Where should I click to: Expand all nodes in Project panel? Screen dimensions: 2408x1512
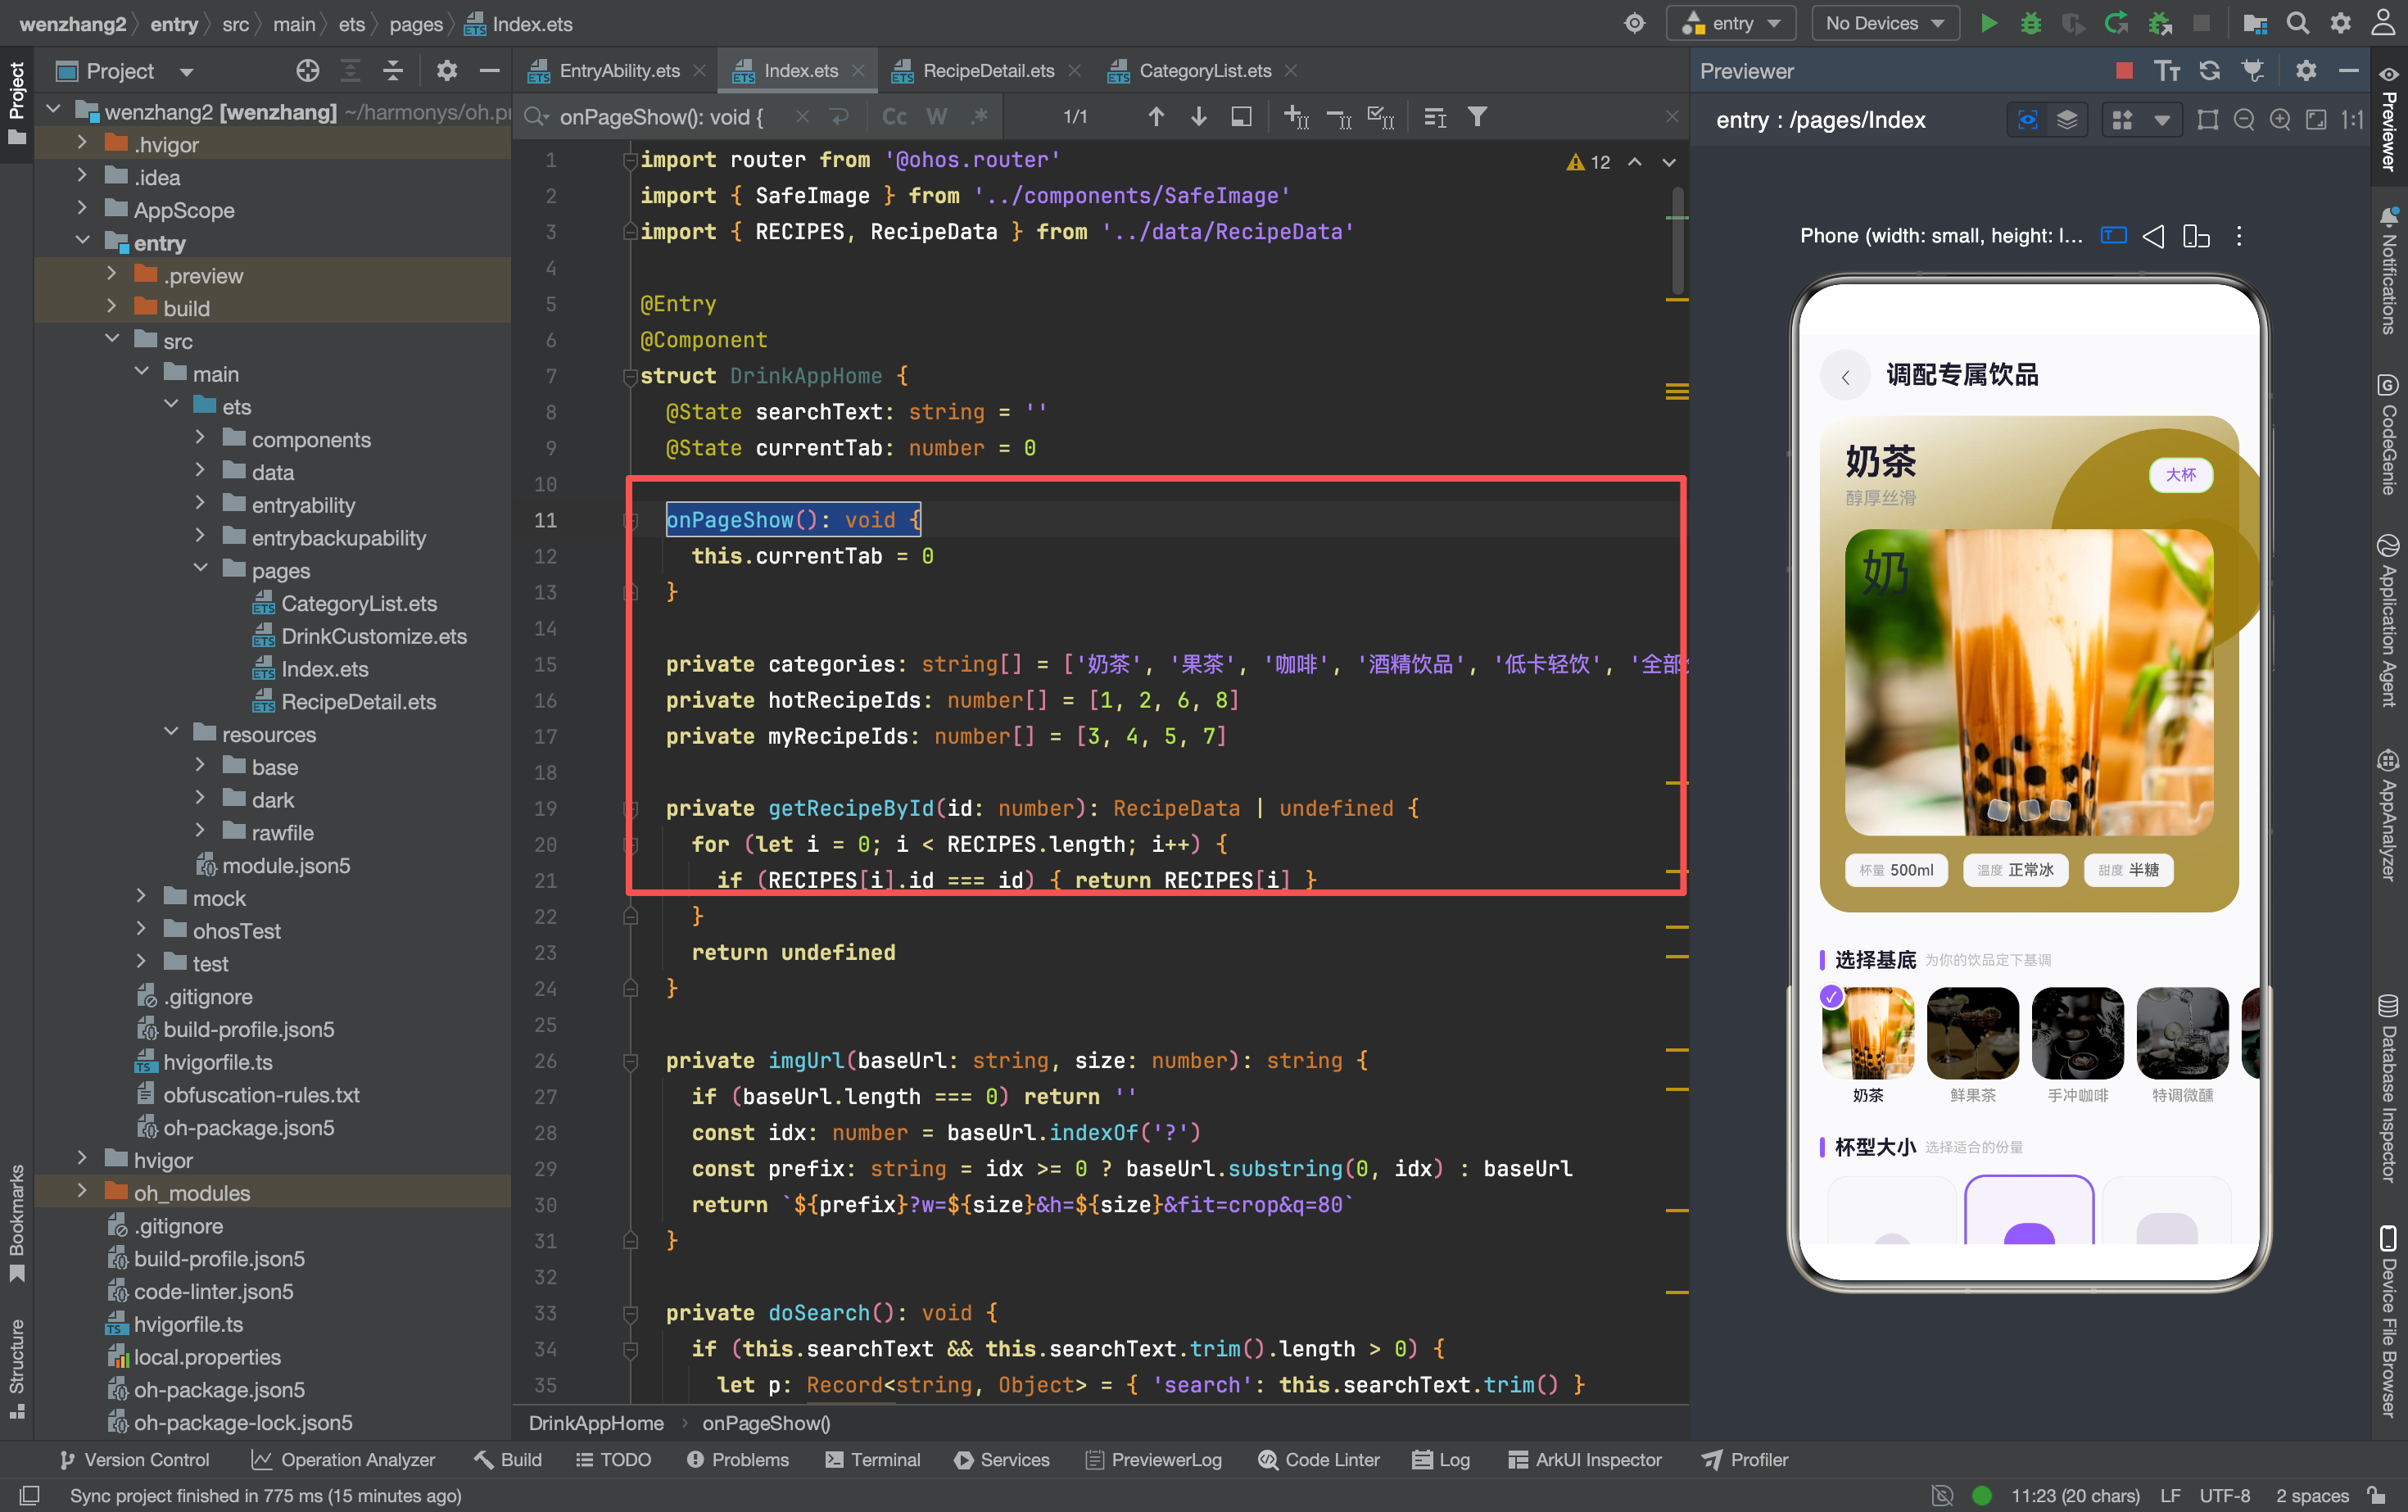click(350, 70)
